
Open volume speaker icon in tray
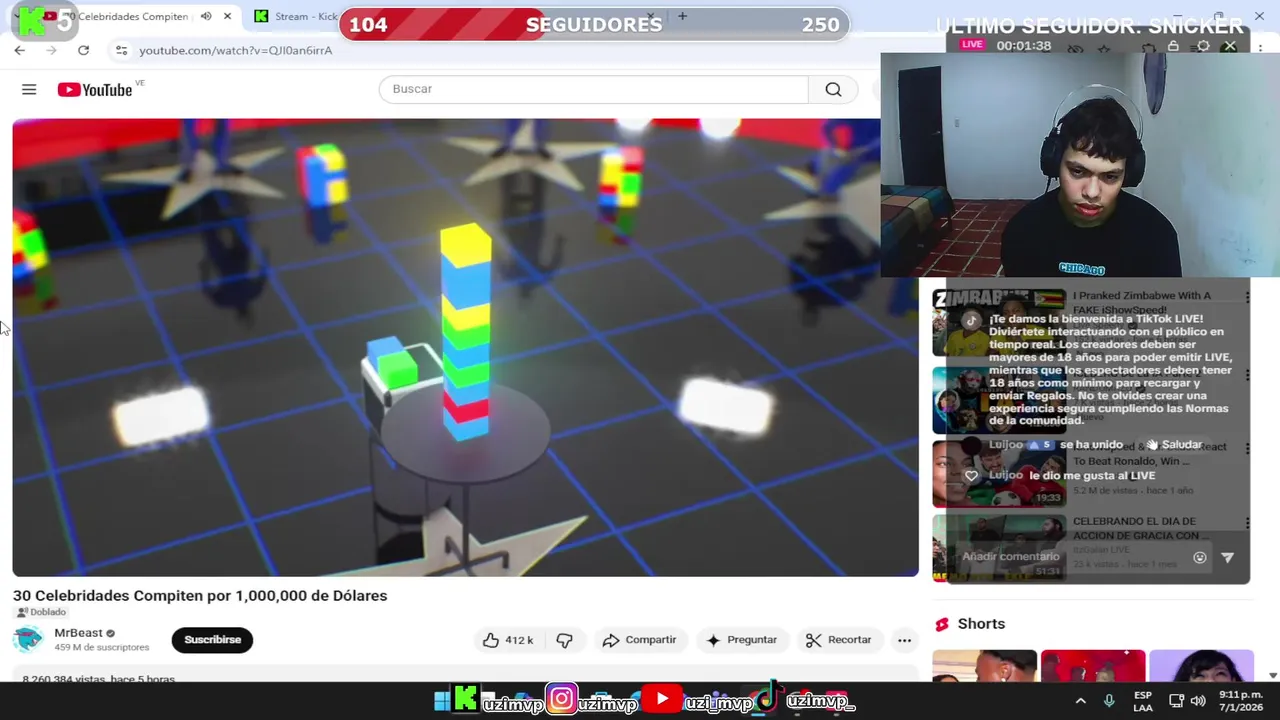click(1198, 701)
